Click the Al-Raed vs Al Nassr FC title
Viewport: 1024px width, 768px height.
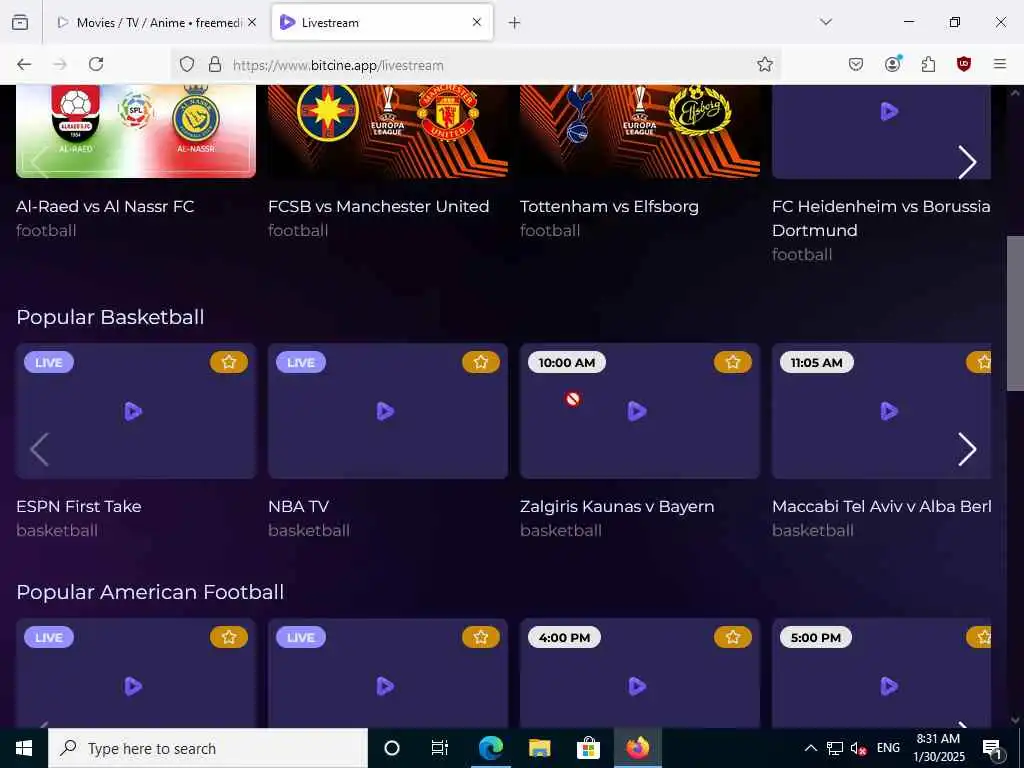pos(105,206)
